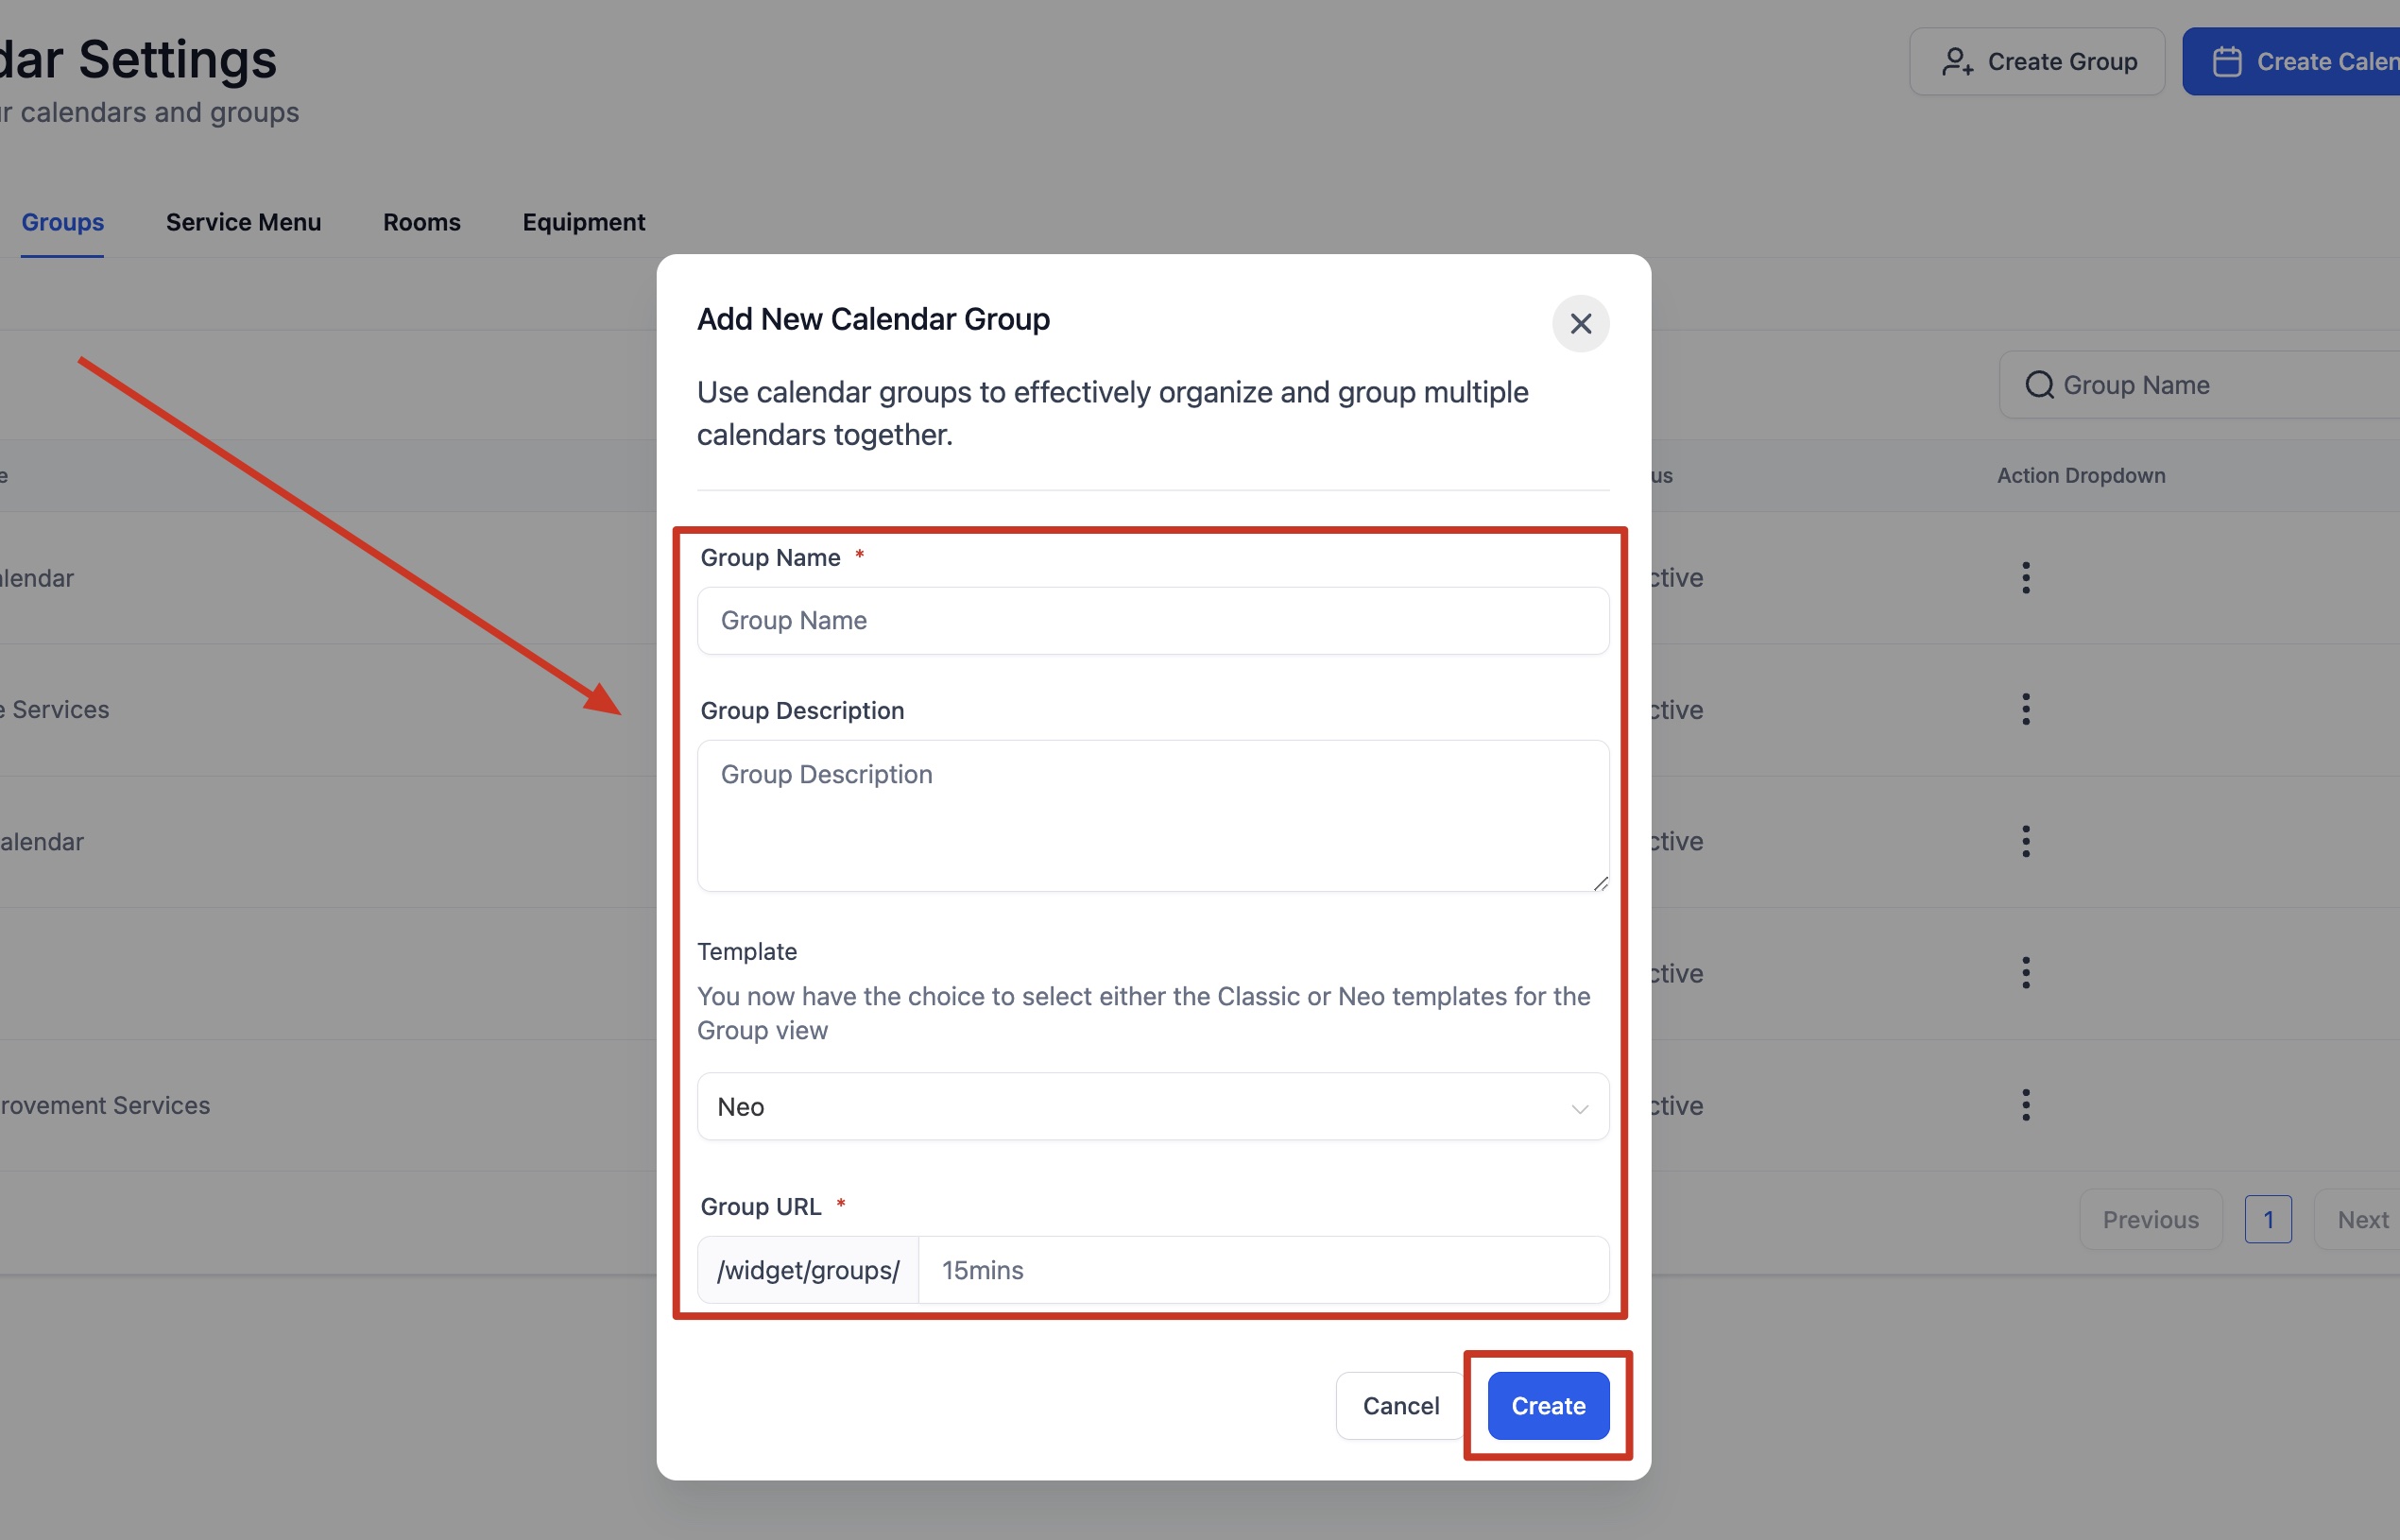Focus the Group Name input field
The width and height of the screenshot is (2400, 1540).
pos(1152,621)
